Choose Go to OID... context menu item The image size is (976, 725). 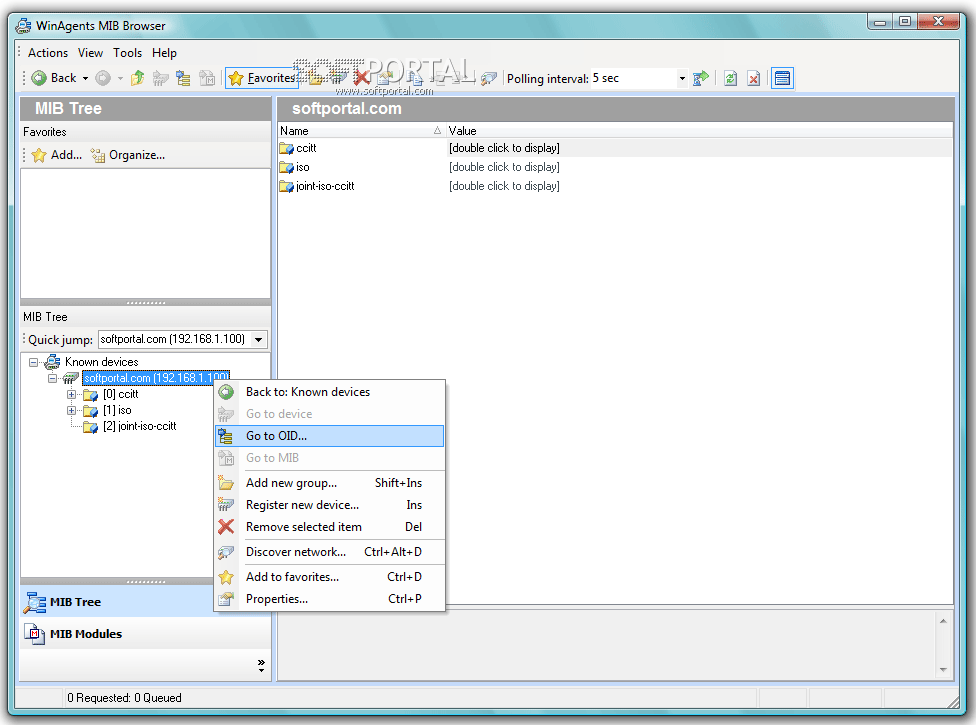click(x=329, y=436)
